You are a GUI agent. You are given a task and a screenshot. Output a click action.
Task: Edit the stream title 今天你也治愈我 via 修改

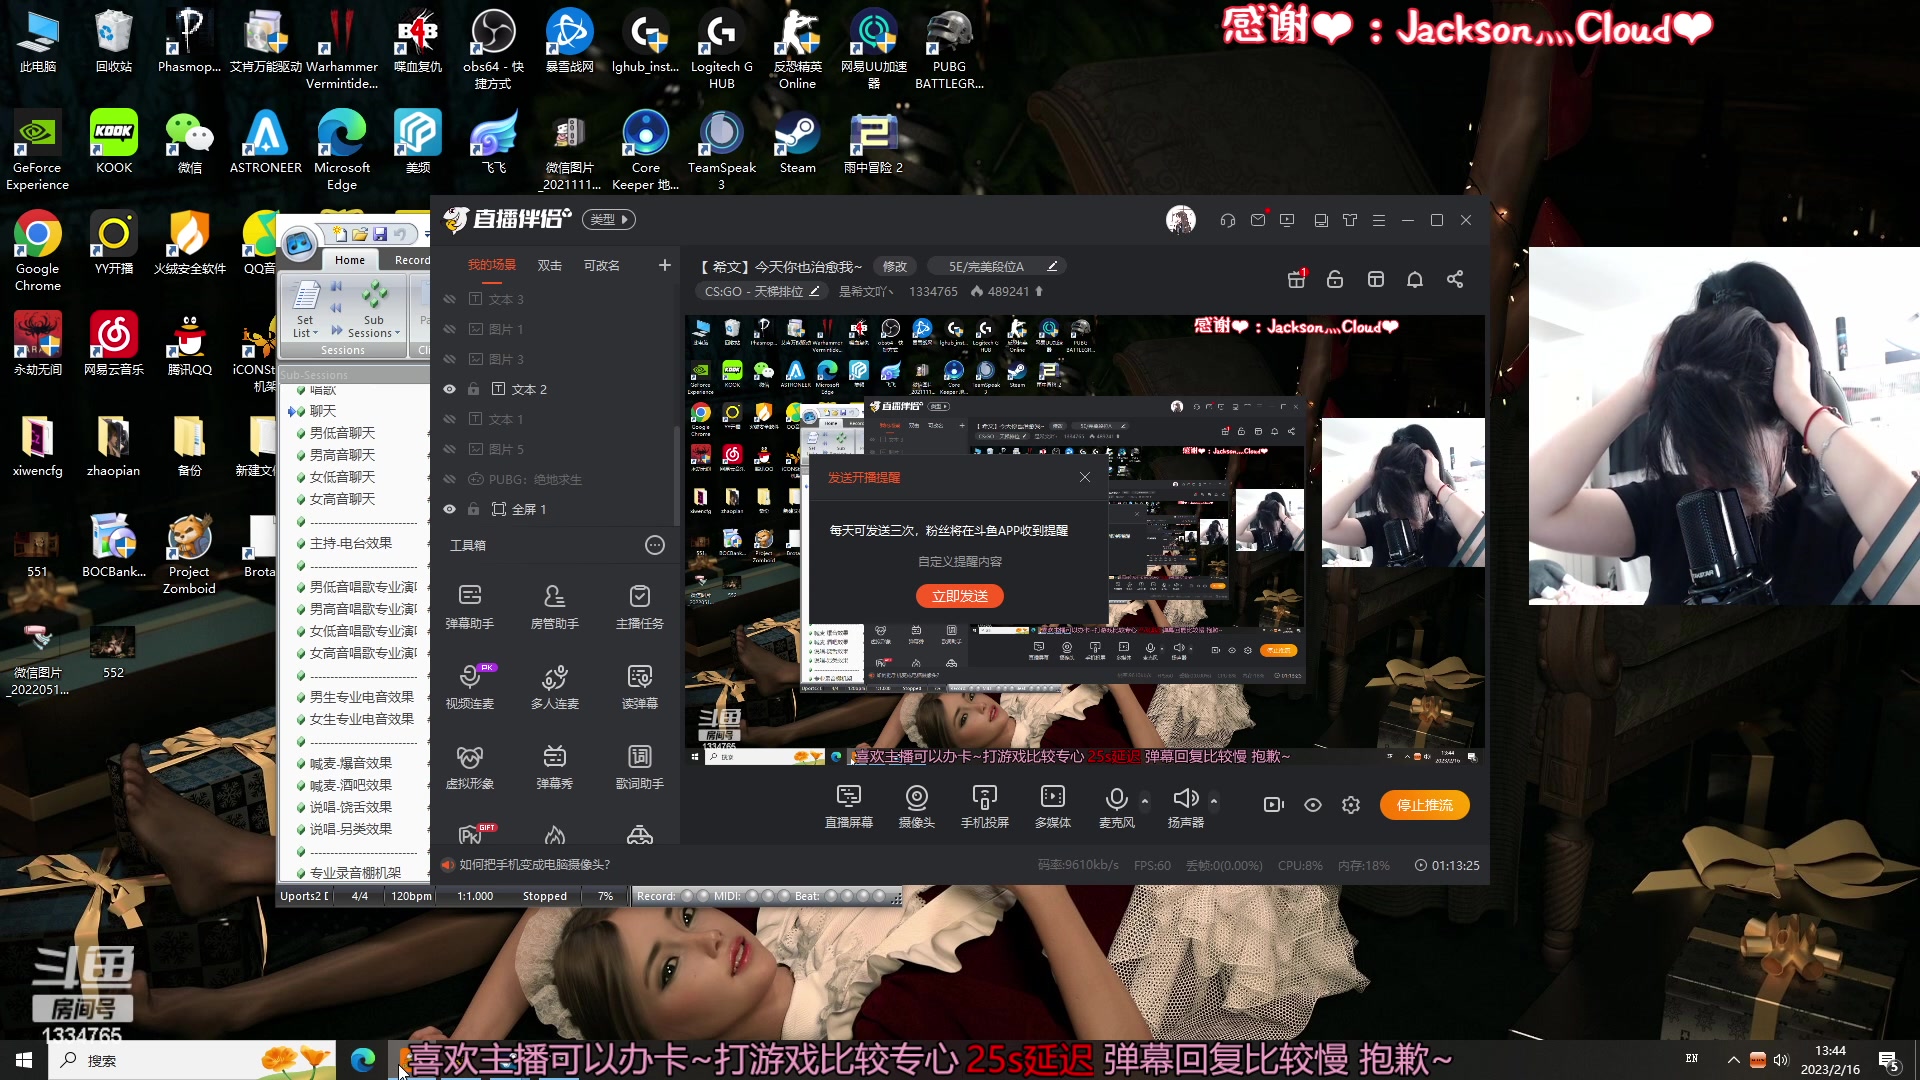[x=894, y=266]
